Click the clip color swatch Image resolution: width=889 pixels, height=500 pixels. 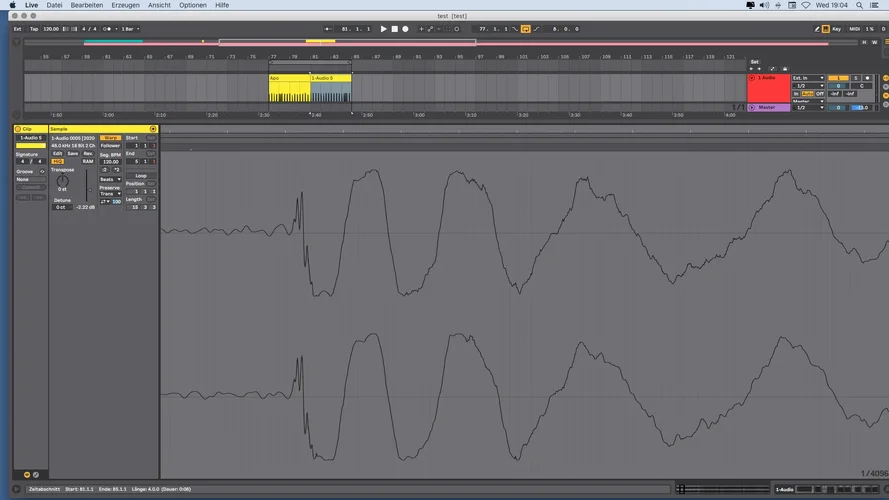pos(31,146)
